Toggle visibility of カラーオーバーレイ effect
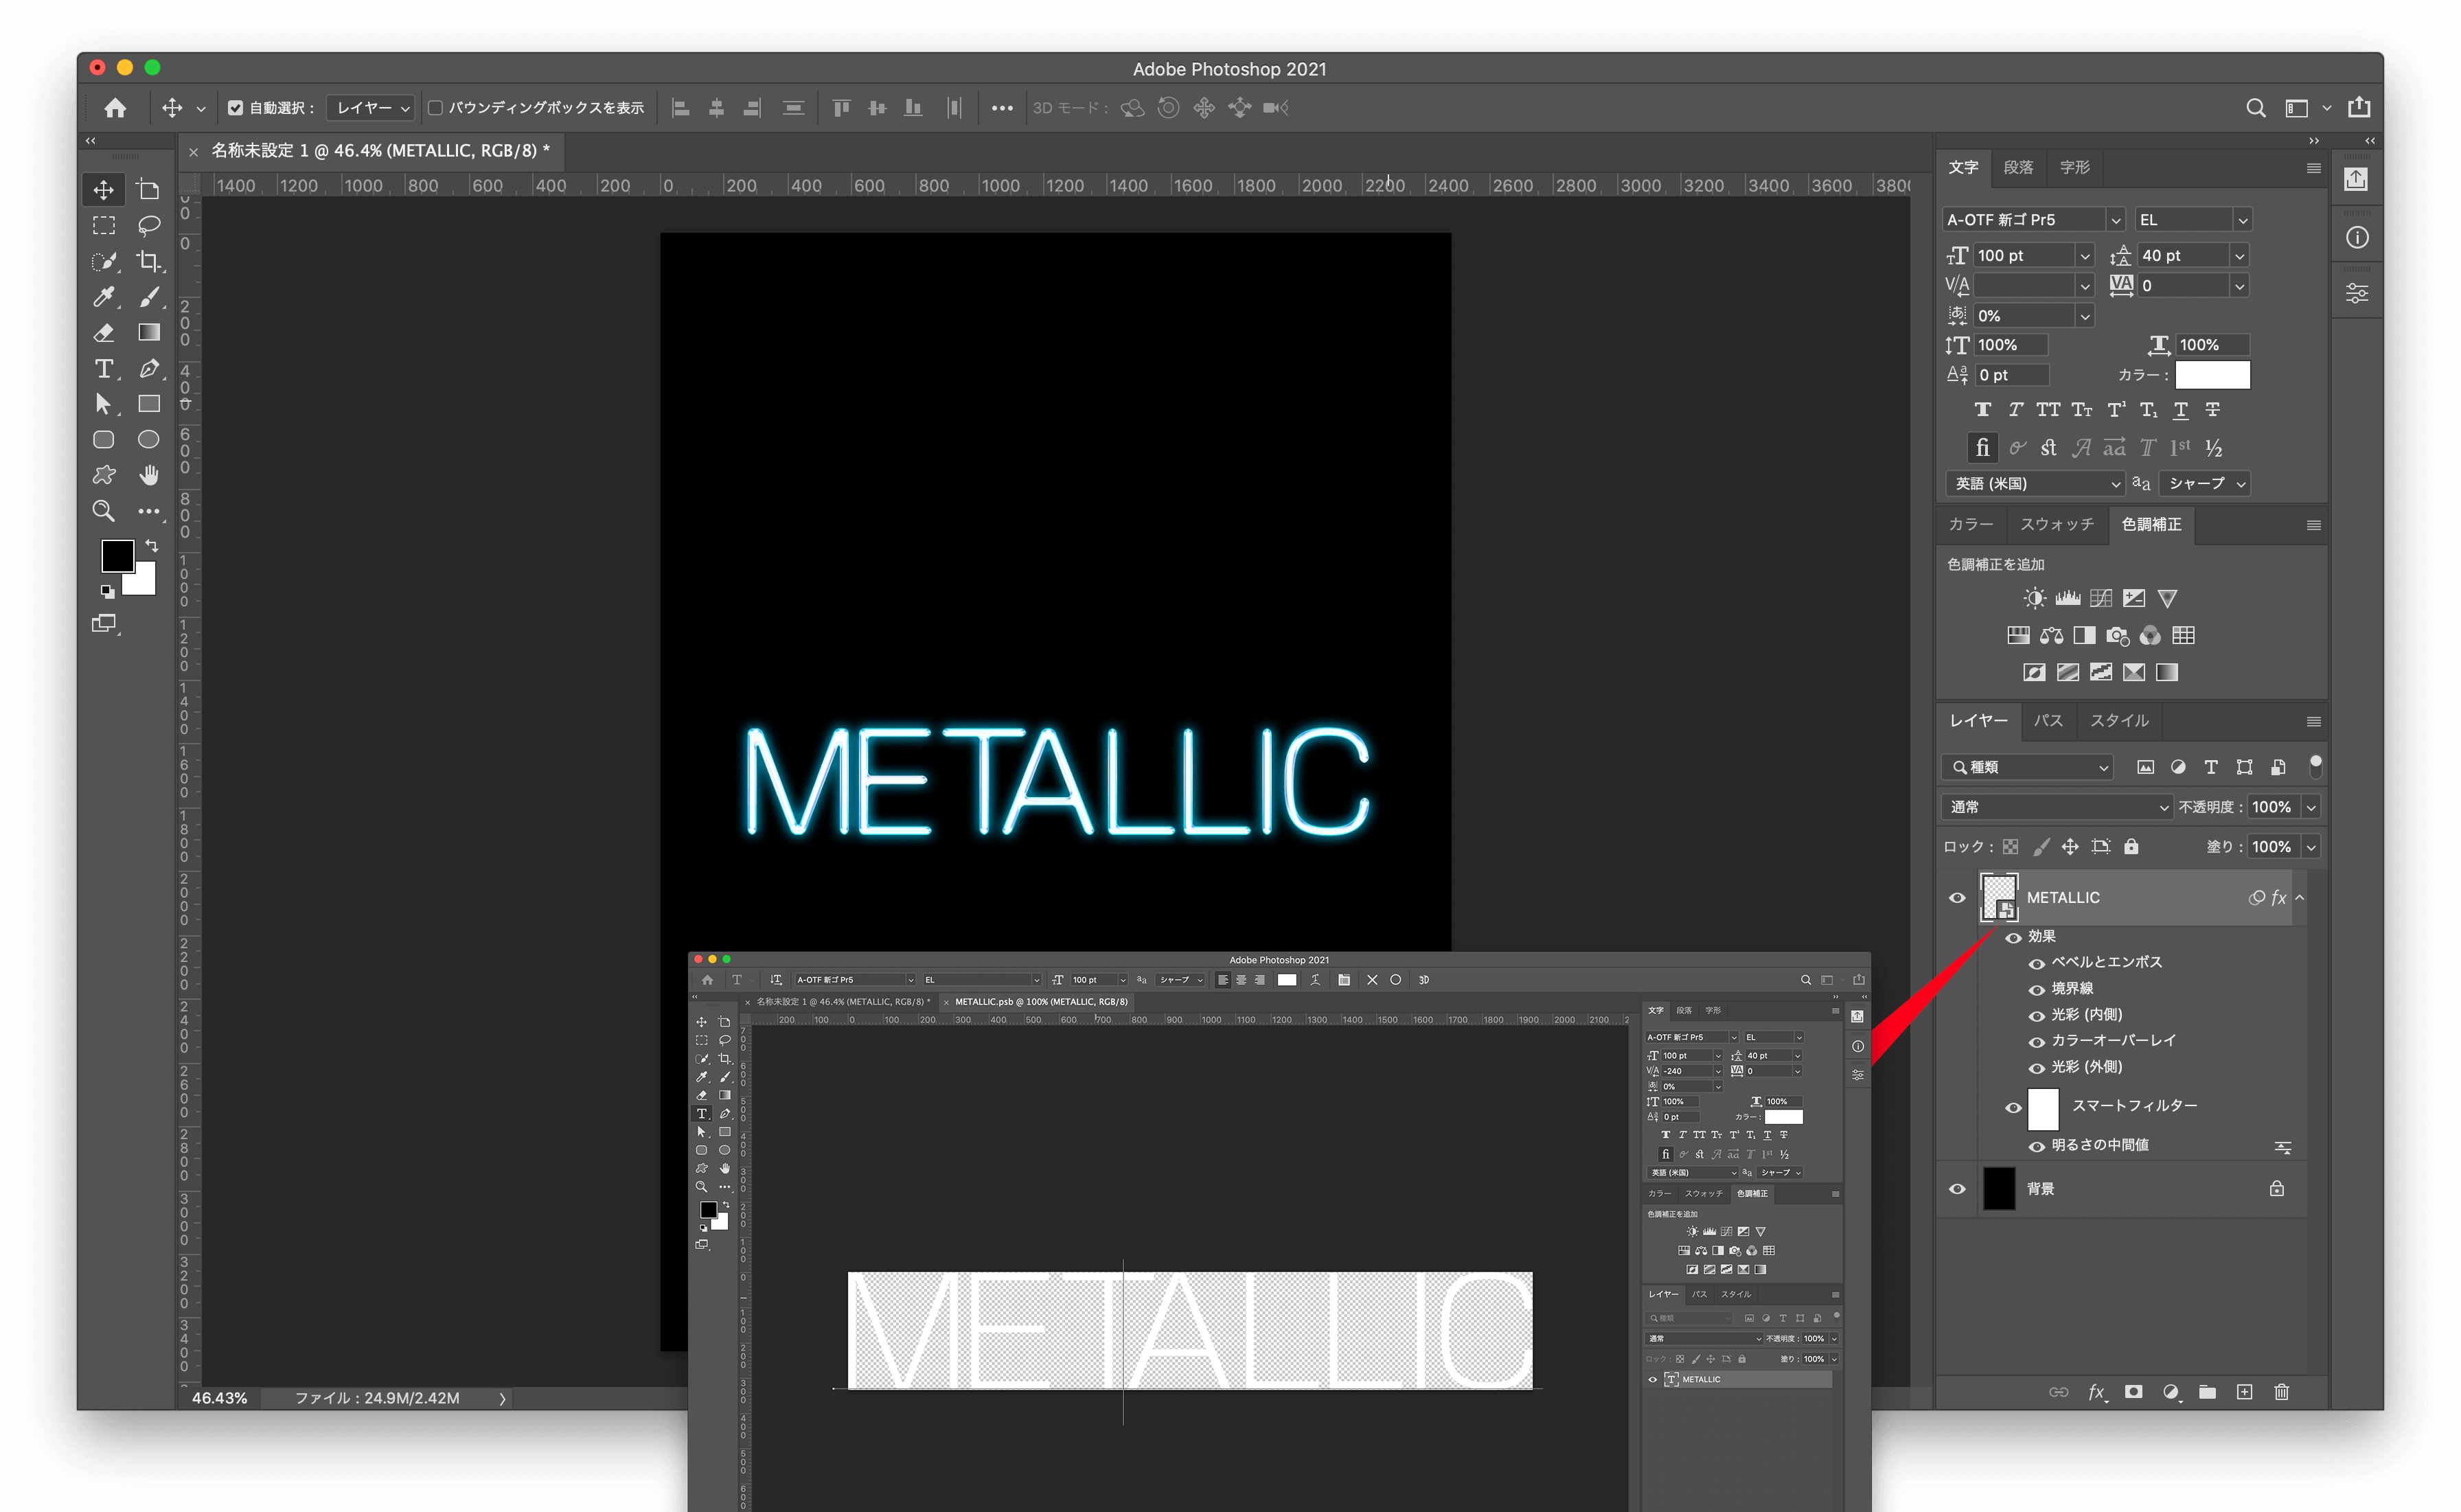Image resolution: width=2461 pixels, height=1512 pixels. pyautogui.click(x=2037, y=1042)
